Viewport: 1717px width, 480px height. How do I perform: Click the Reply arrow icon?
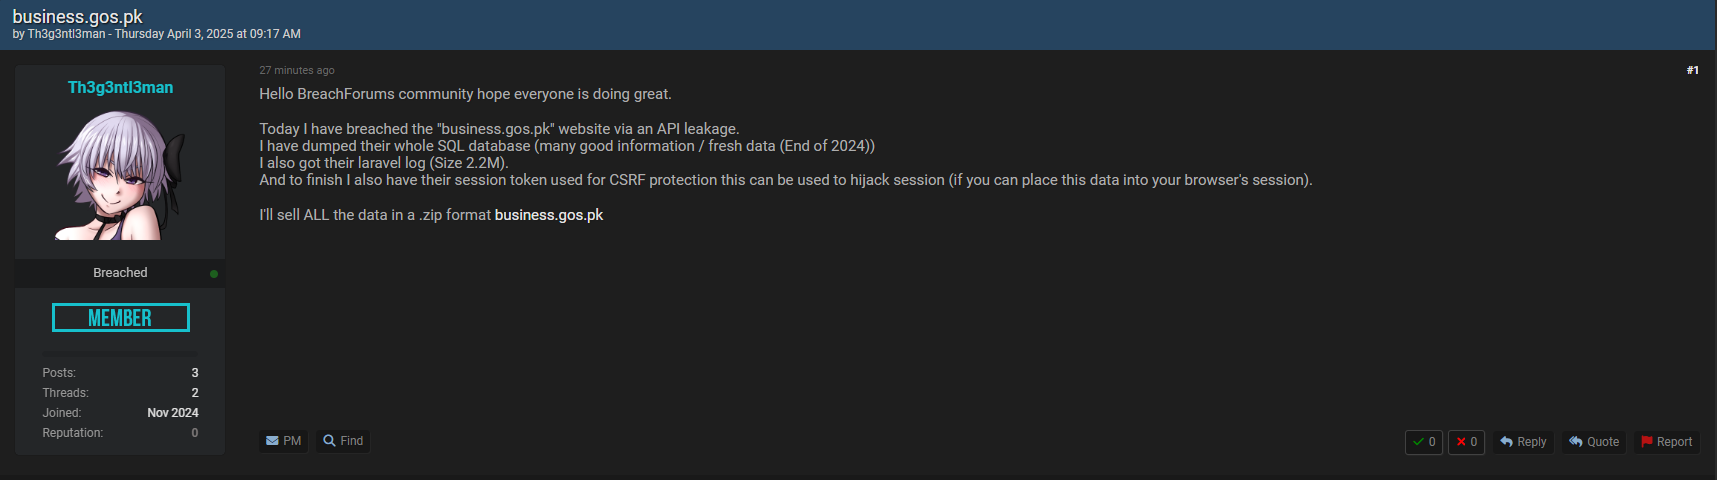[1506, 442]
